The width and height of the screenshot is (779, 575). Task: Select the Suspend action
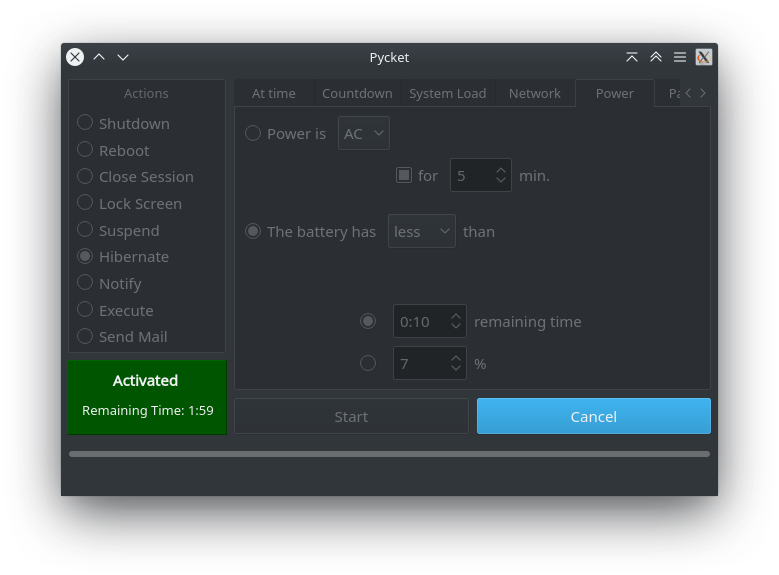tap(118, 230)
